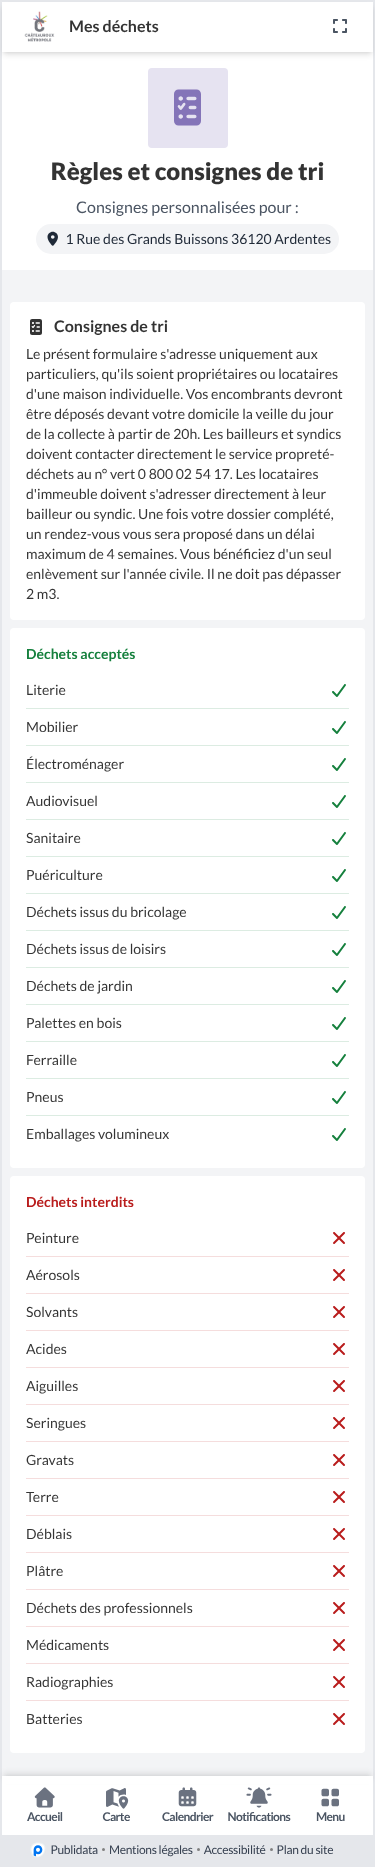
Task: Select the Batteries forbidden waste row
Action: pos(188,1719)
